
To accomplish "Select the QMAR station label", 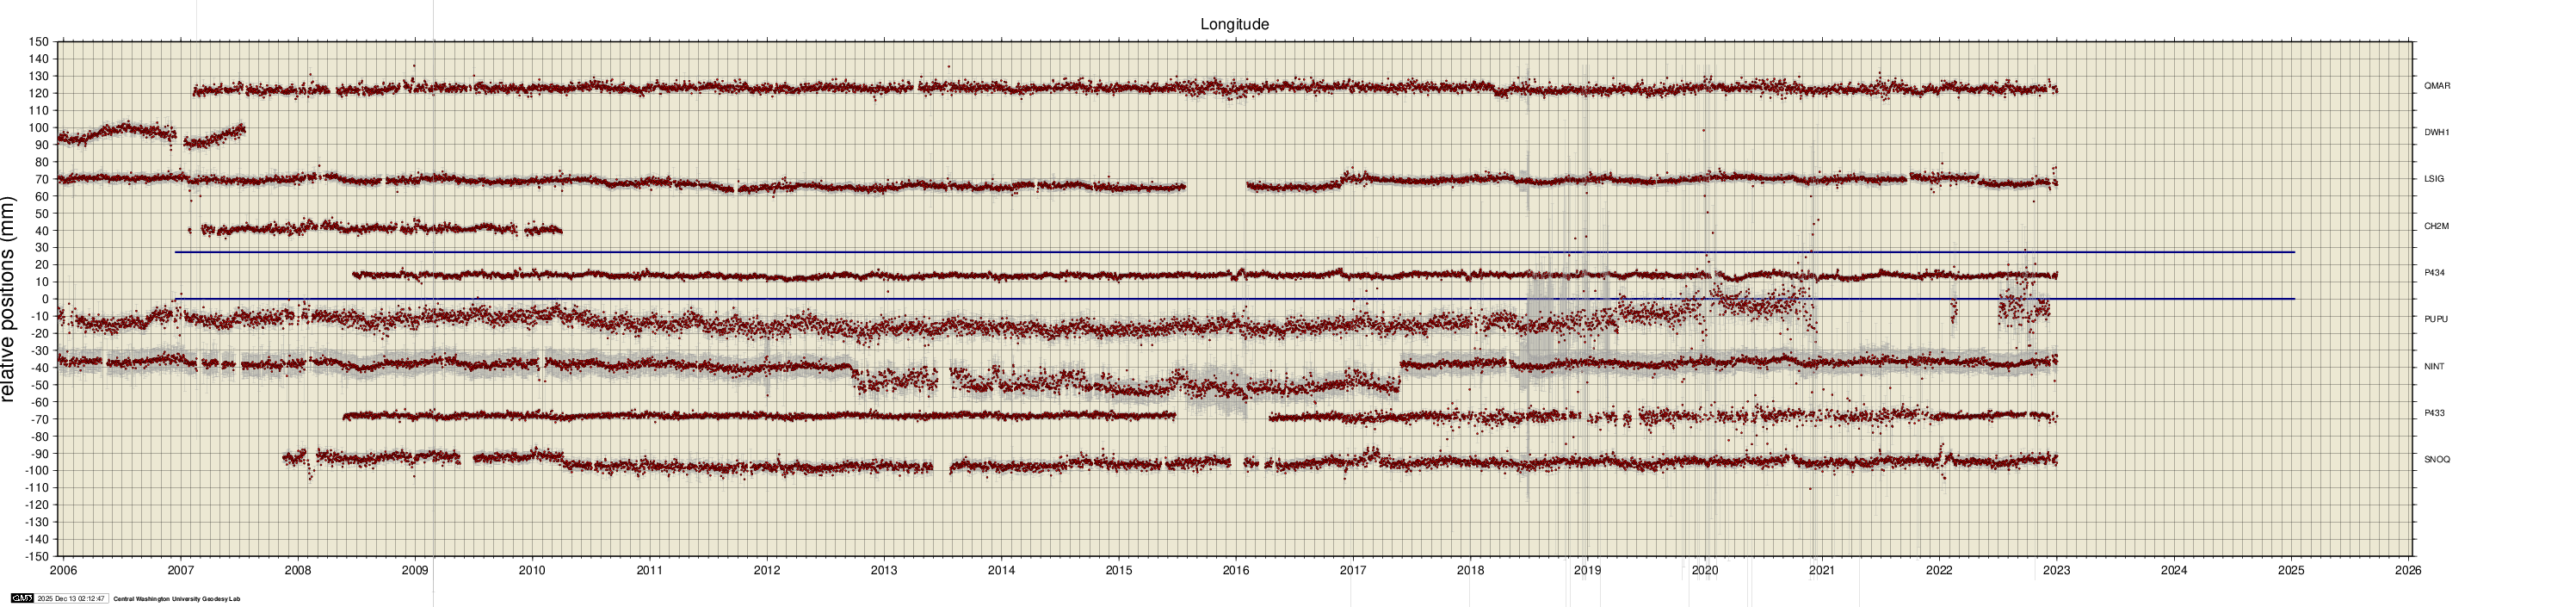I will 2436,86.
